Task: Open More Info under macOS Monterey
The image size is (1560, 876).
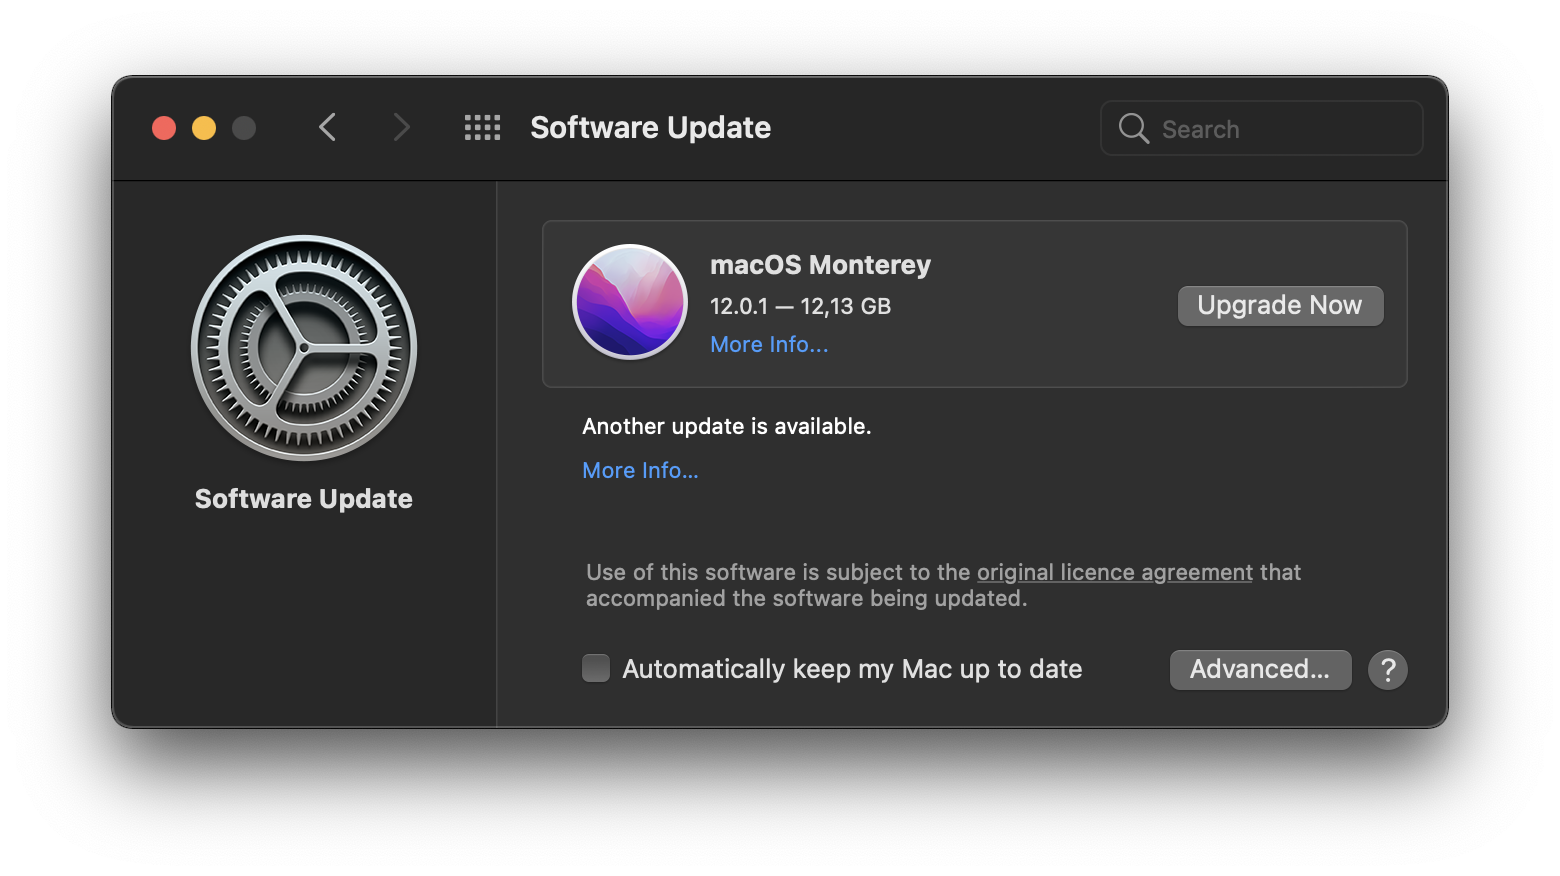Action: tap(769, 344)
